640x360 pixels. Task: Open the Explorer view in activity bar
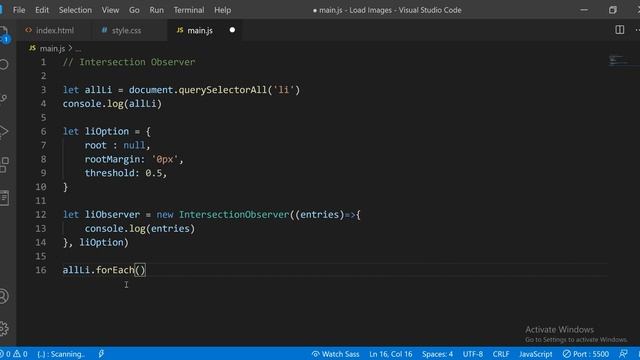(x=3, y=33)
